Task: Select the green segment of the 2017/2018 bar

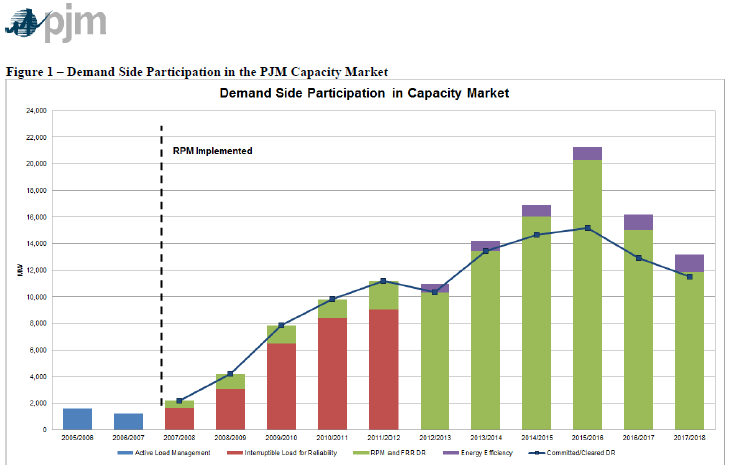Action: pos(689,350)
